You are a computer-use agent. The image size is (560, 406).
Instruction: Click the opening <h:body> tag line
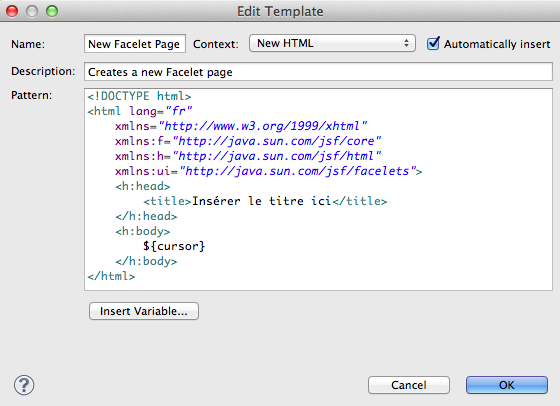(142, 231)
